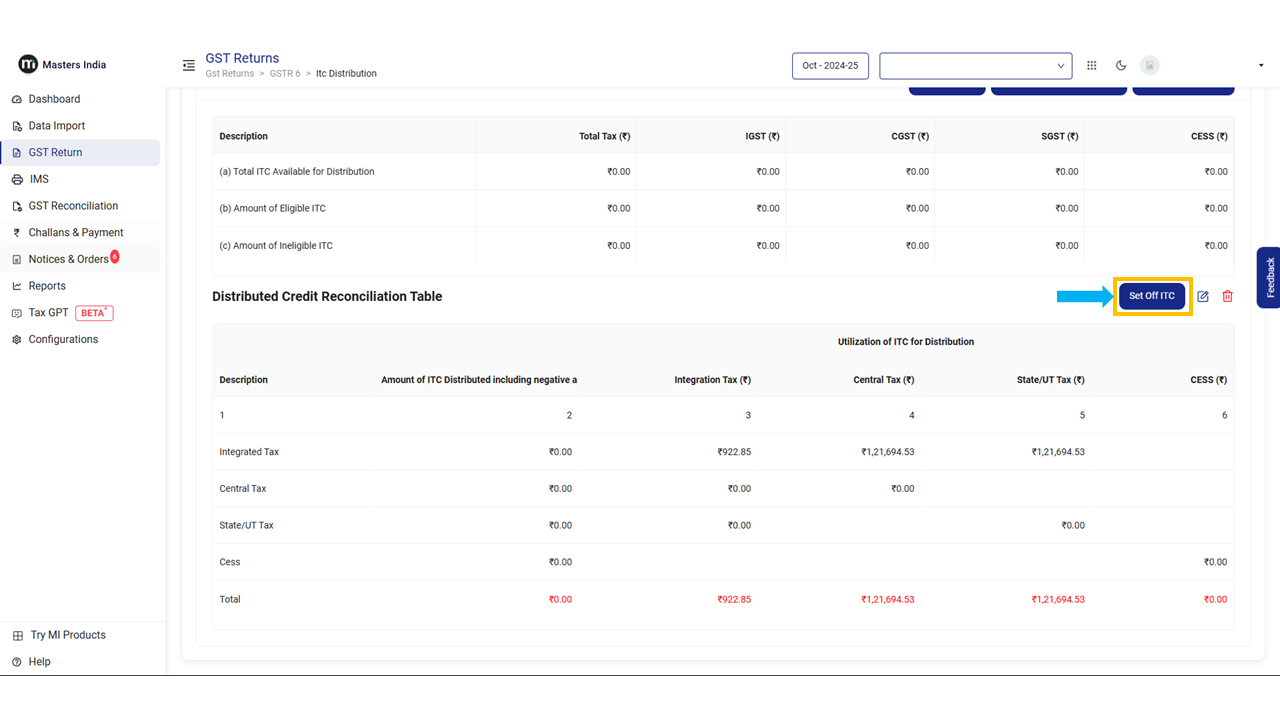This screenshot has width=1280, height=720.
Task: Click the red delete trash icon
Action: 1228,297
